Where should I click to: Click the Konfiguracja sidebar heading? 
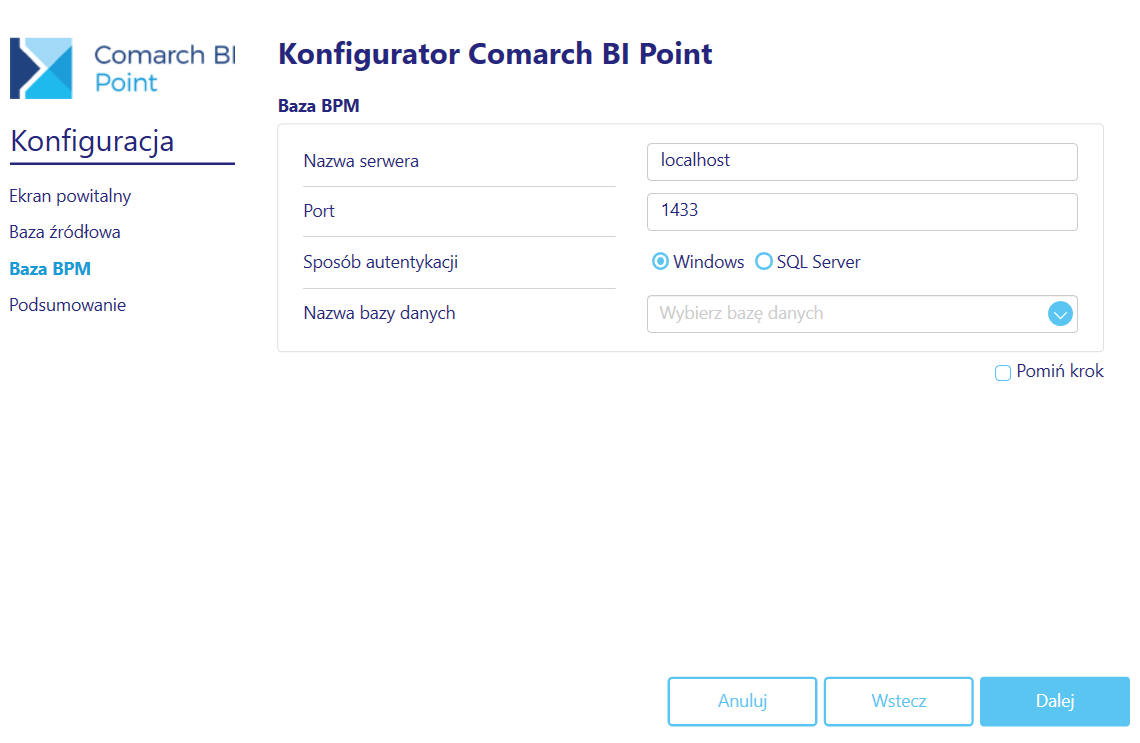pos(92,141)
